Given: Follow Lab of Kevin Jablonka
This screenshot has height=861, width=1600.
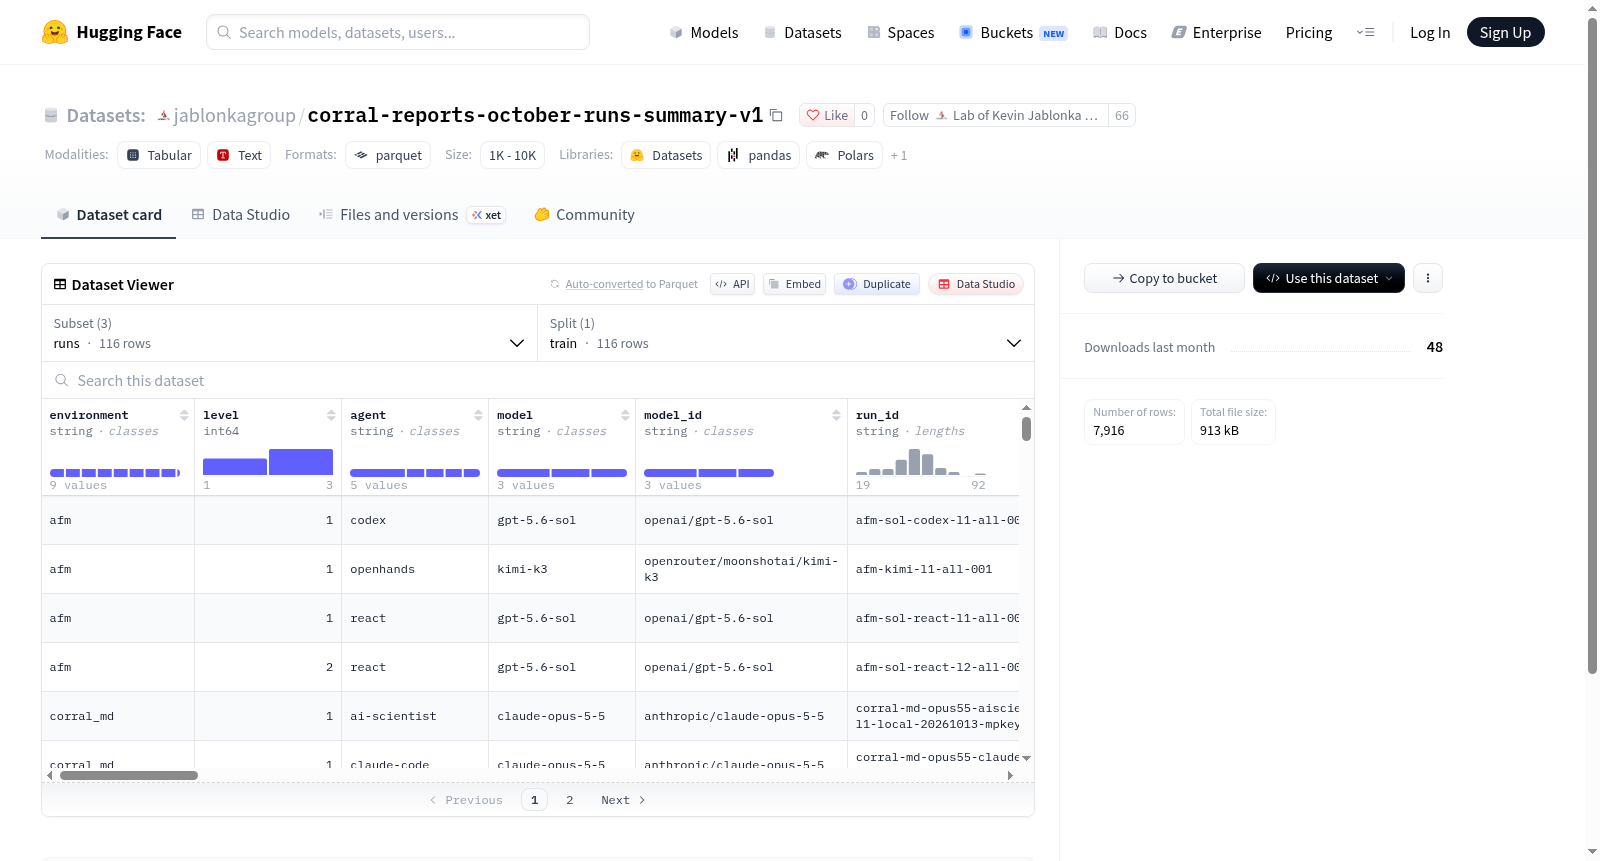Looking at the screenshot, I should [x=996, y=115].
